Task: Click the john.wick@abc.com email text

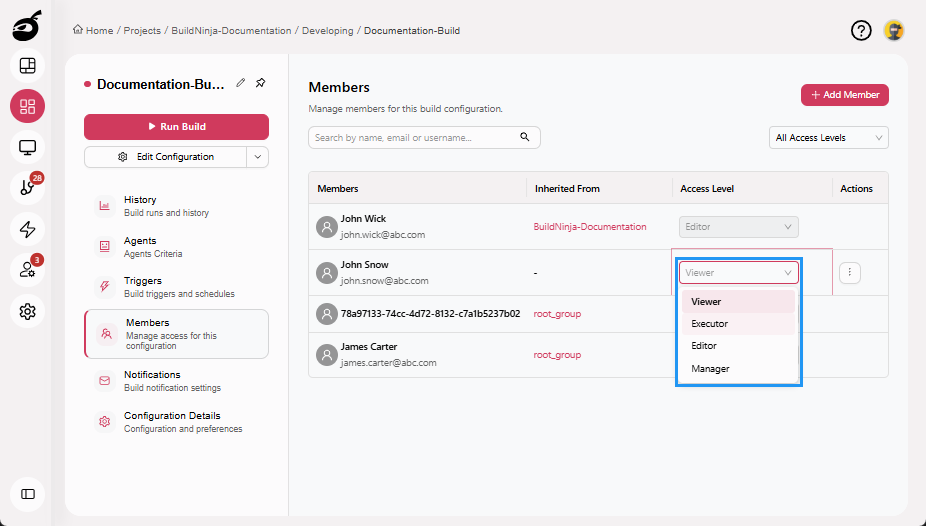Action: pos(383,234)
